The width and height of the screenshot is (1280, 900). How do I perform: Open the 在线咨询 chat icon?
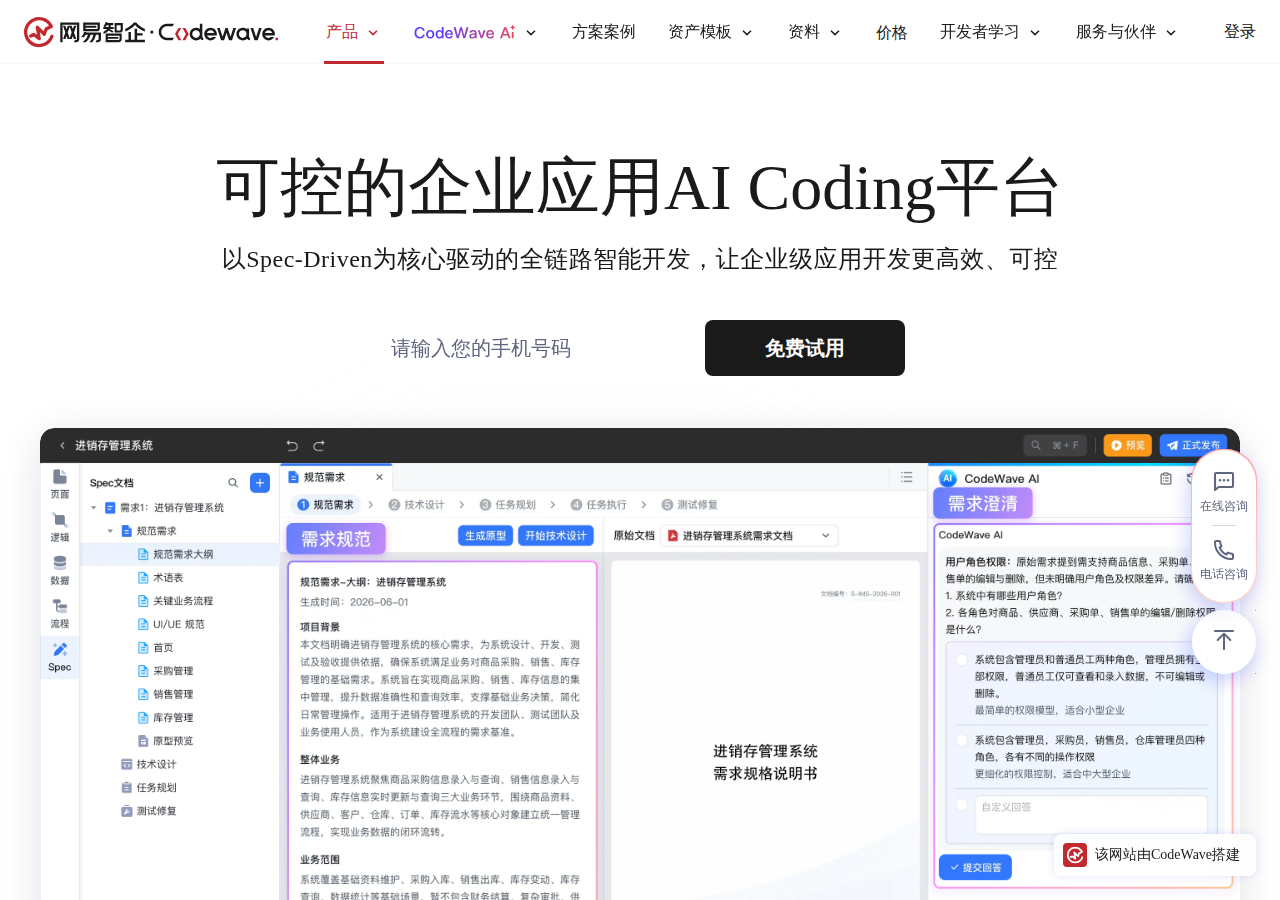[x=1224, y=482]
